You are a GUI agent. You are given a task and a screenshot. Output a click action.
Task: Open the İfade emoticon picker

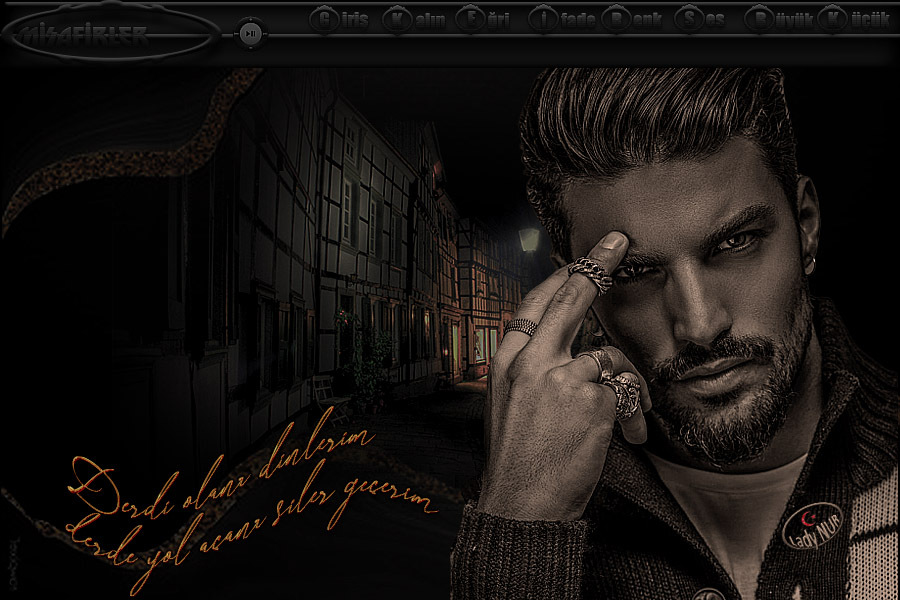(x=543, y=20)
